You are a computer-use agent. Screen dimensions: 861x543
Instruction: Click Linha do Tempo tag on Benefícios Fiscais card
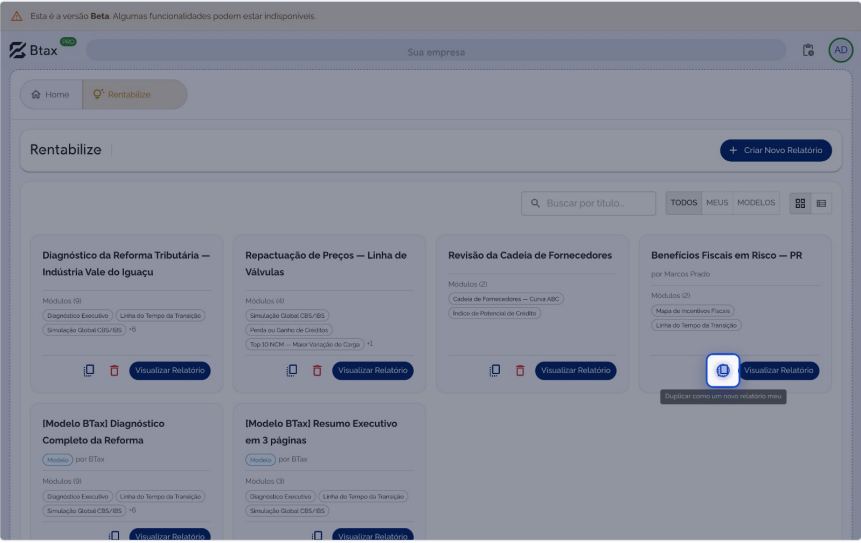[x=696, y=326]
